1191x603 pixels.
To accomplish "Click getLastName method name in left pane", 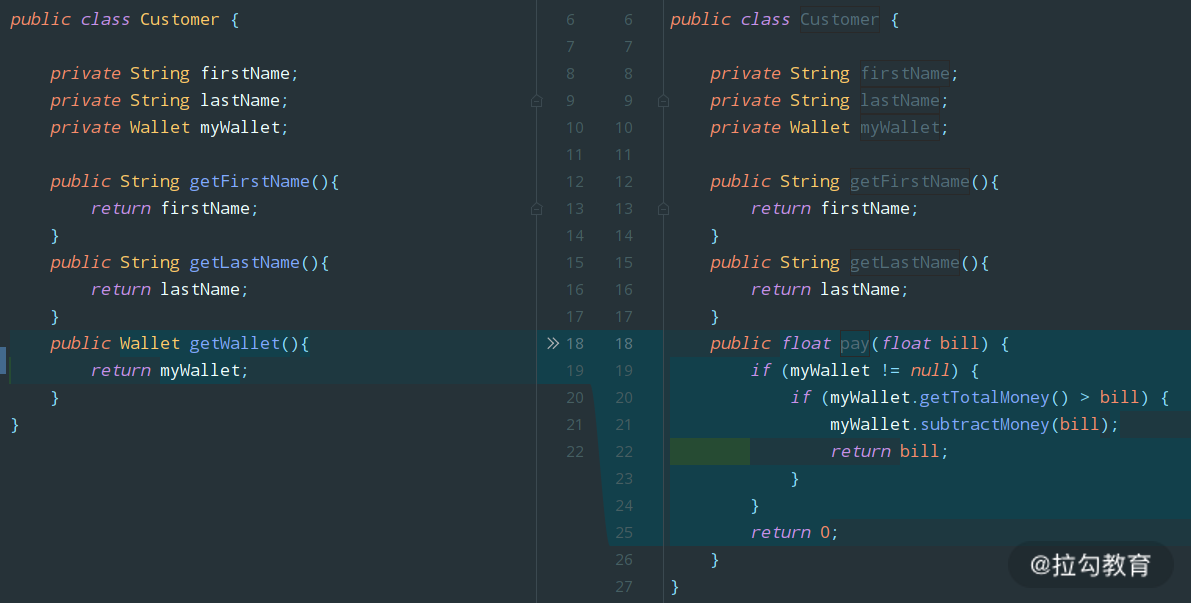I will click(245, 263).
